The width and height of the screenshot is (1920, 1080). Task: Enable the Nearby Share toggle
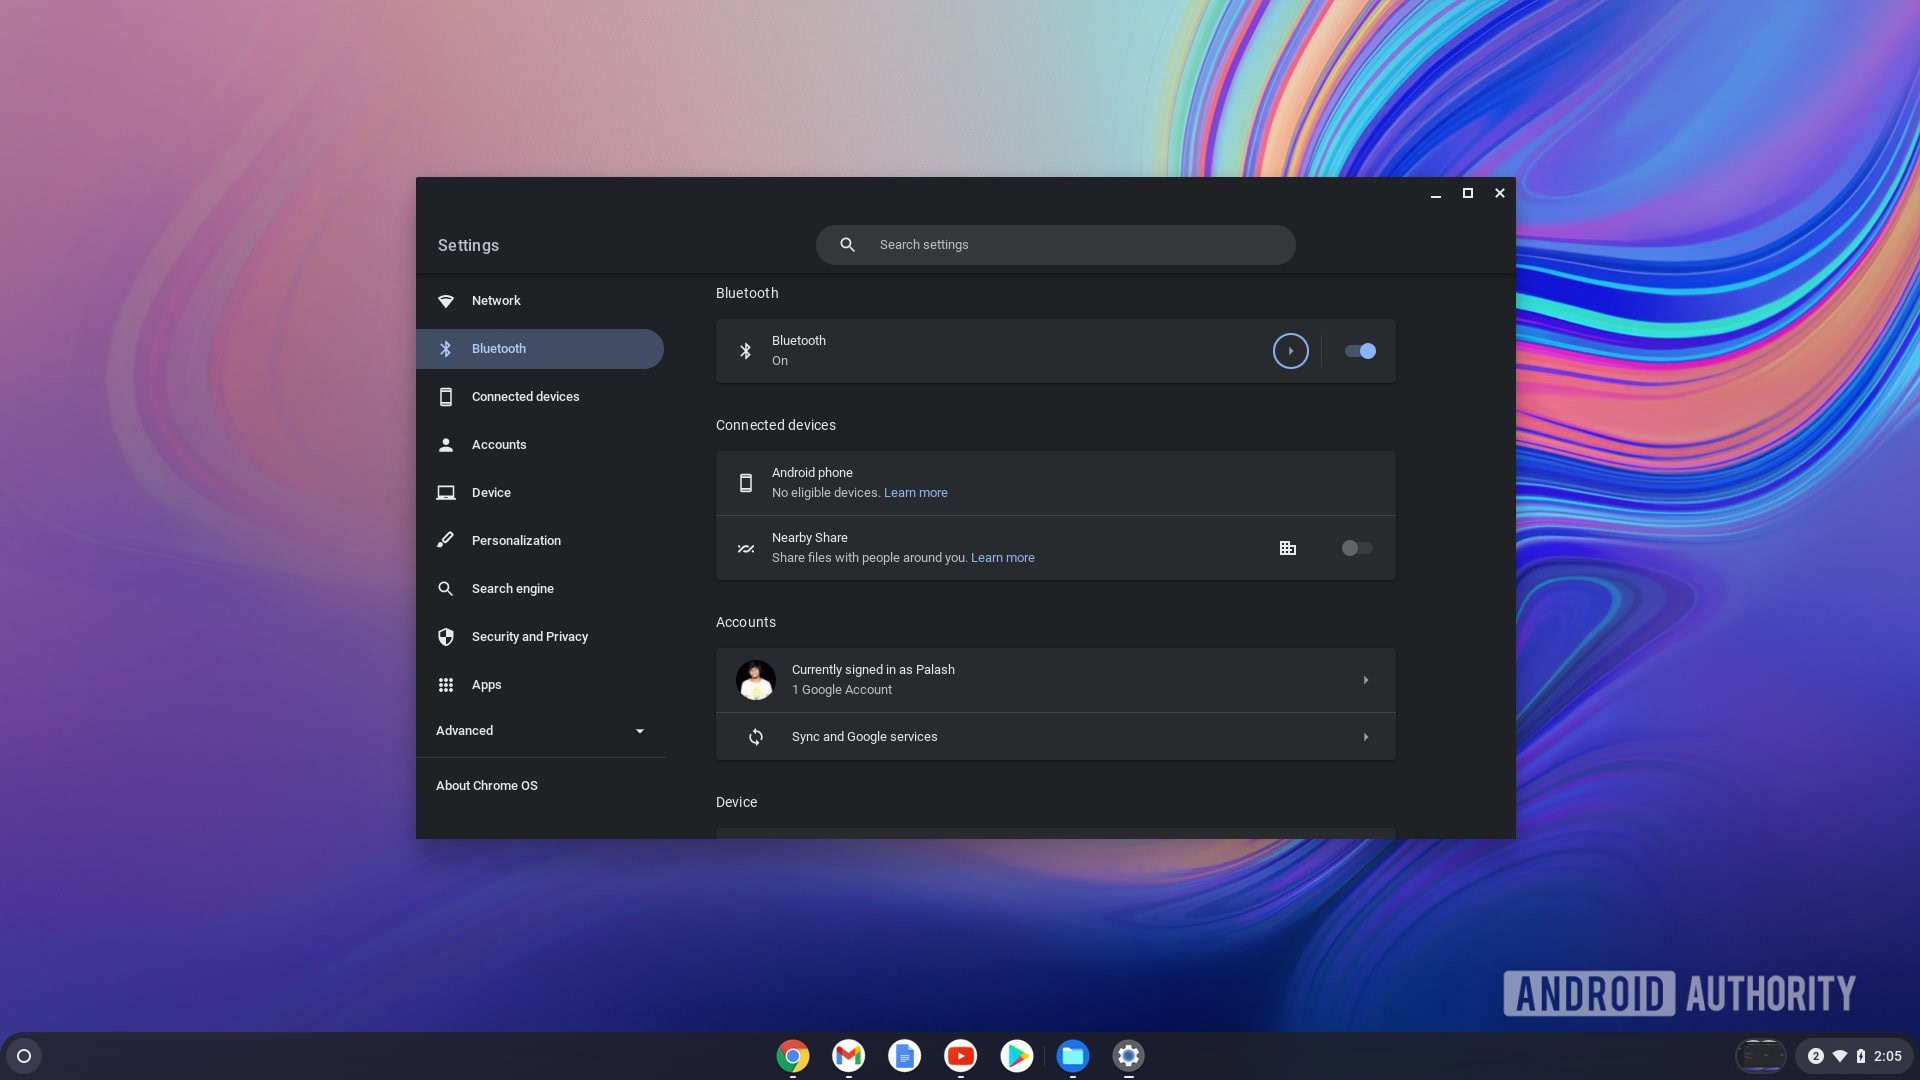coord(1357,548)
